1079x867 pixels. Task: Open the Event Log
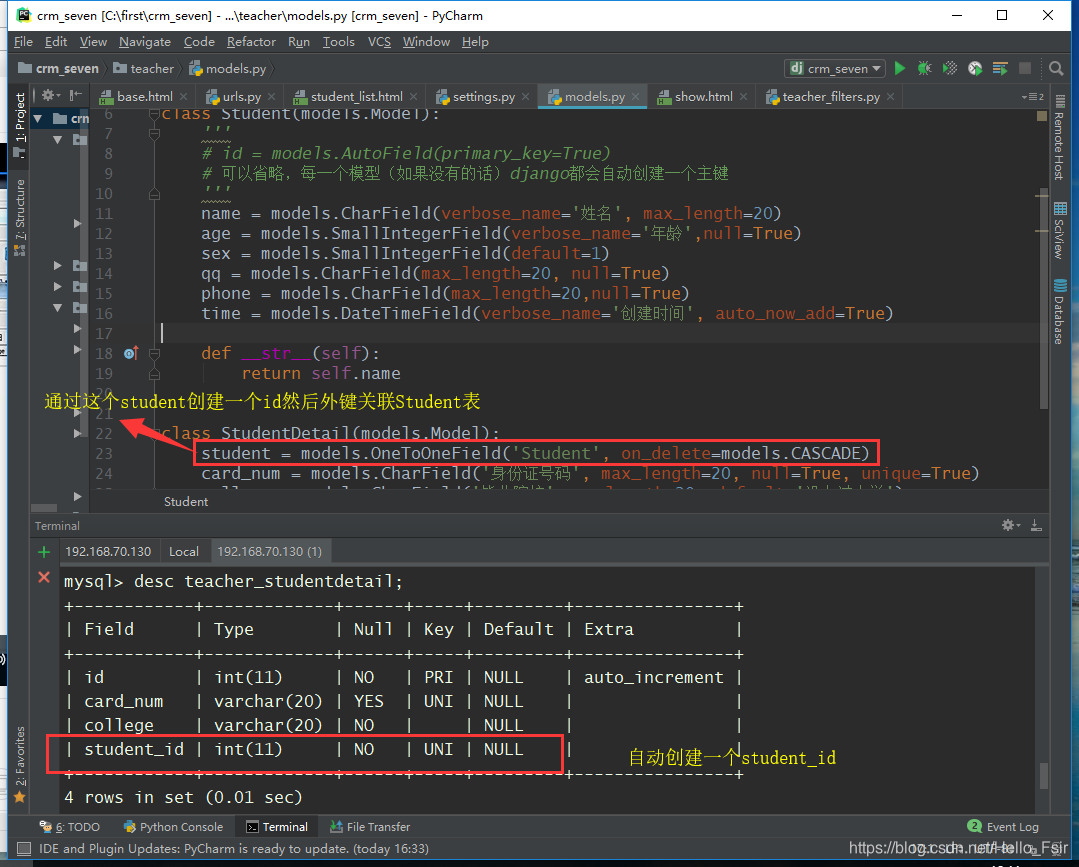coord(1003,827)
